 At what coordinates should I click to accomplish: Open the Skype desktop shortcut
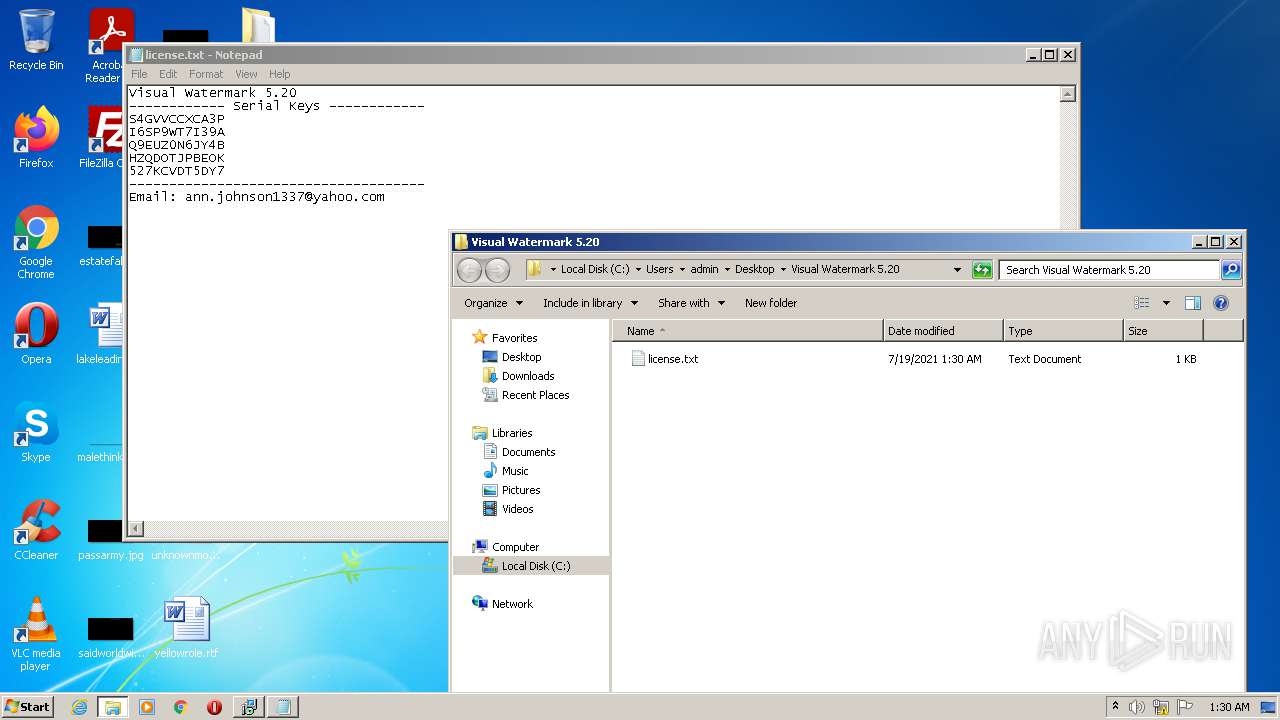coord(36,432)
